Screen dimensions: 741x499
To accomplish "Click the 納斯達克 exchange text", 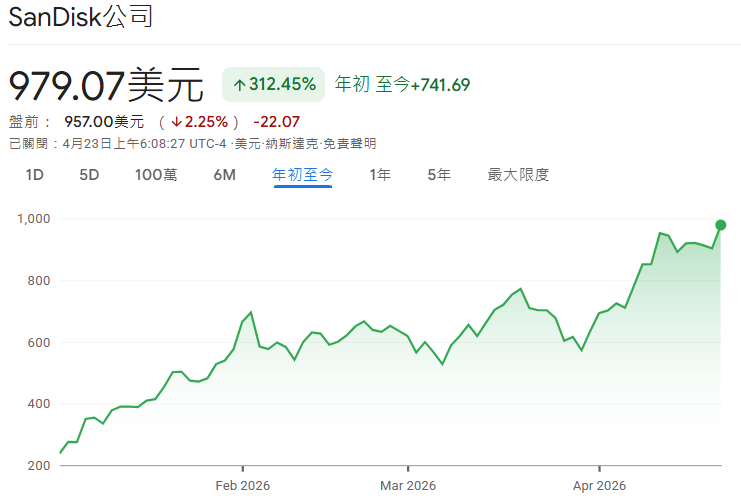I will click(292, 144).
